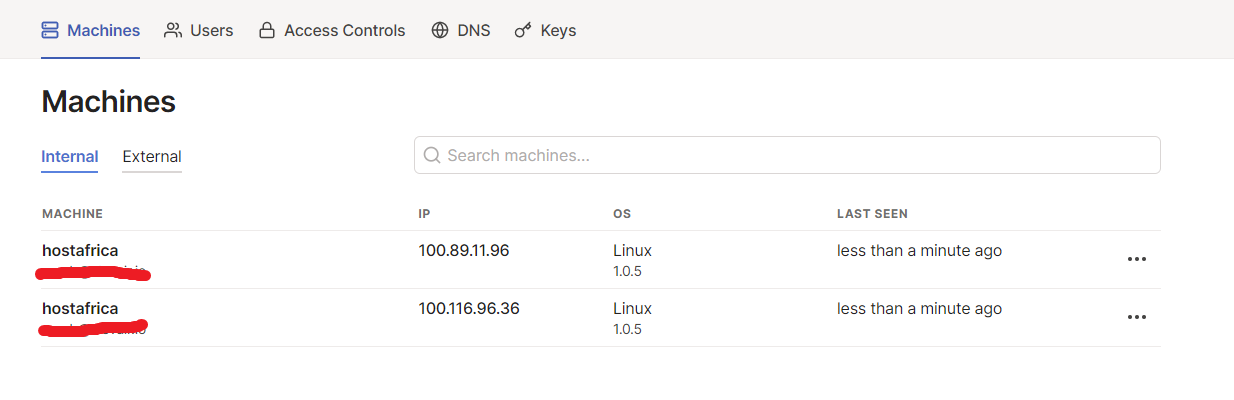1234x400 pixels.
Task: Open the first hostafrica machine entry
Action: click(x=80, y=251)
